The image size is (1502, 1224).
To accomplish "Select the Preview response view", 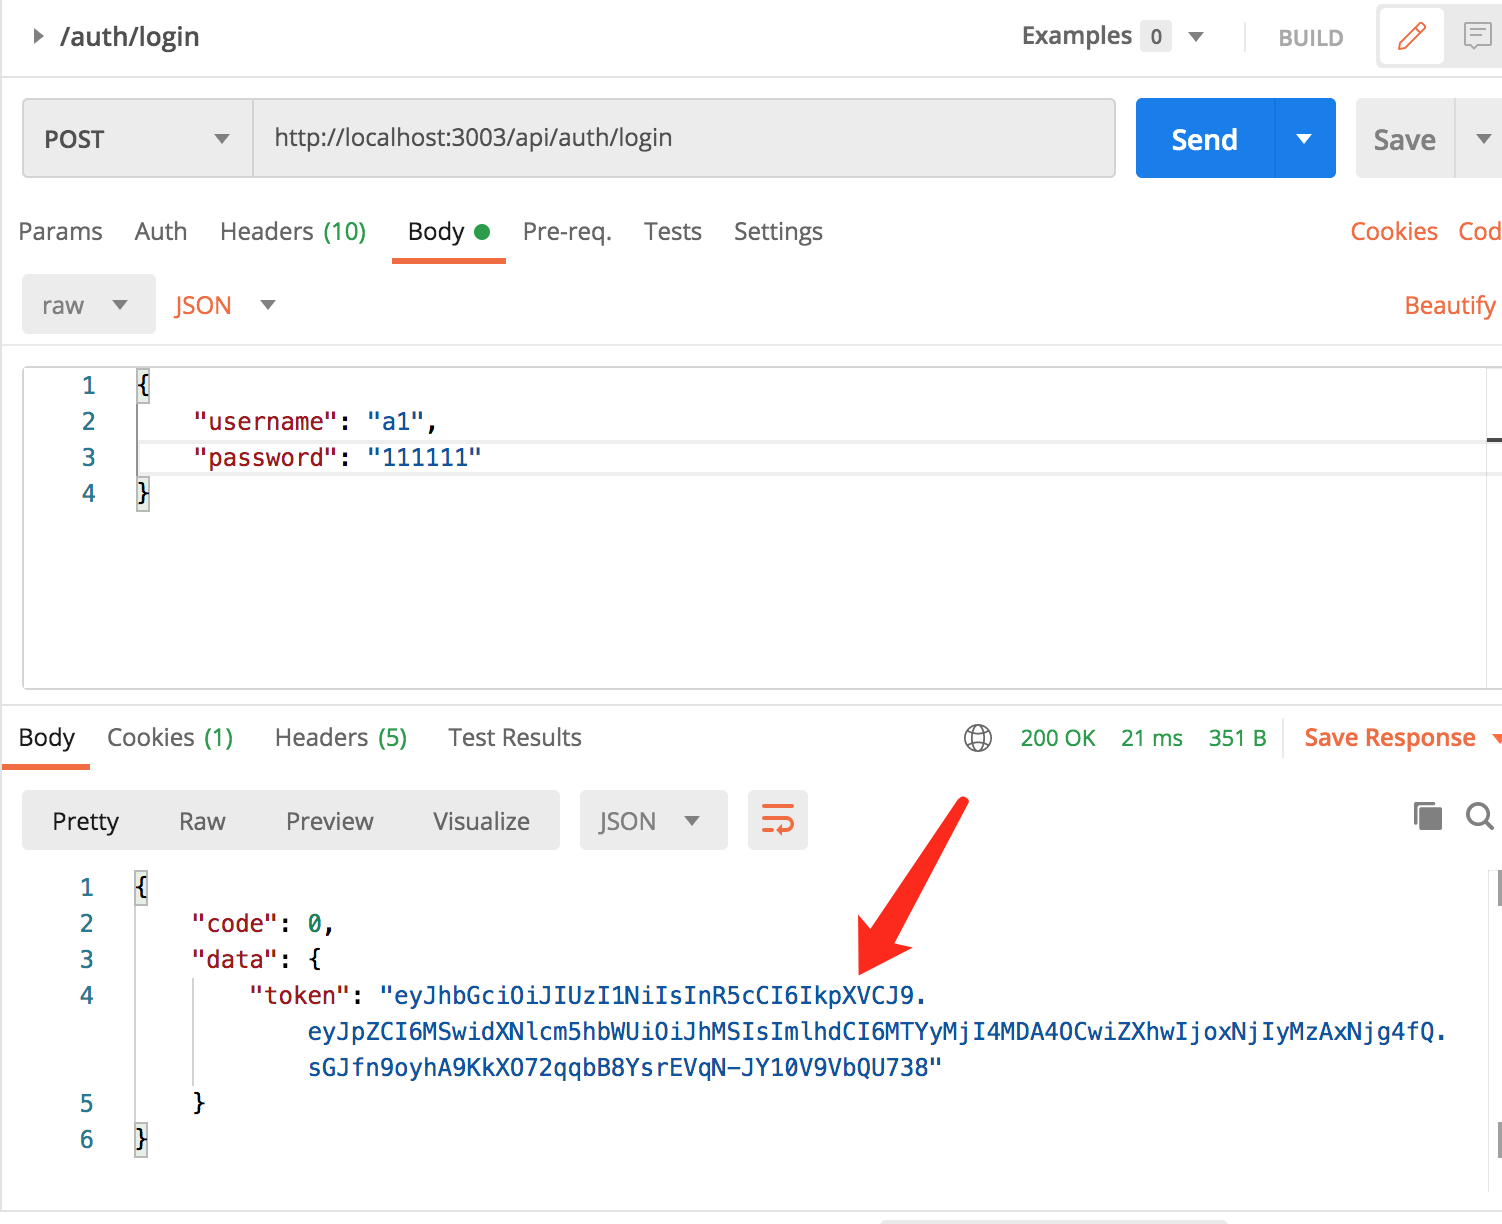I will (330, 821).
